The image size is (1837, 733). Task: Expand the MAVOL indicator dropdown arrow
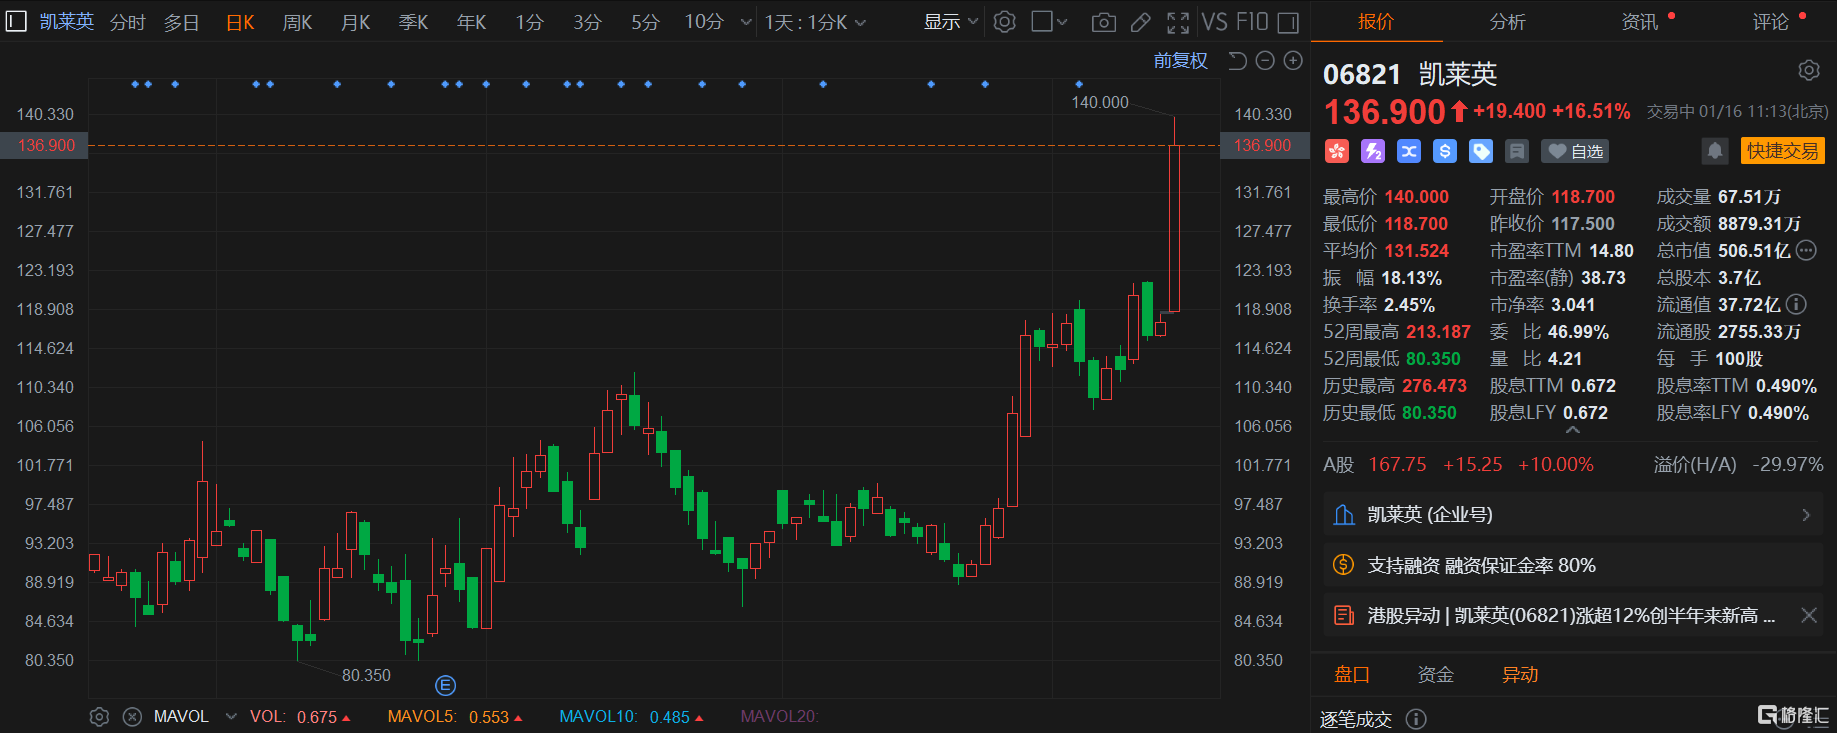(x=231, y=717)
